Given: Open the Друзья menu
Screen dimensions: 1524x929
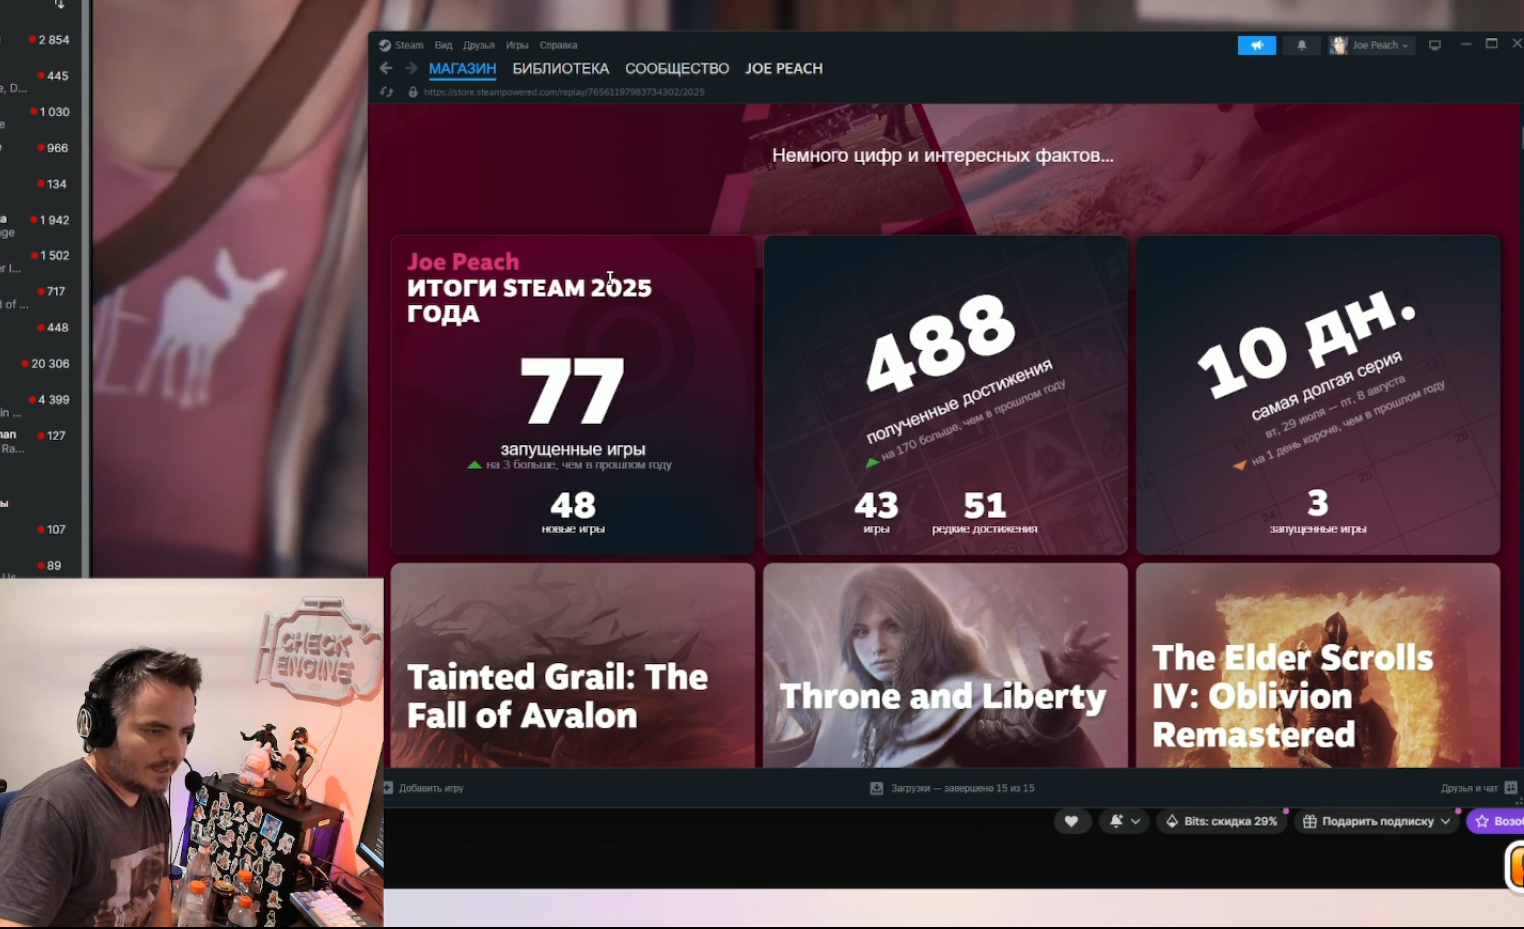Looking at the screenshot, I should 479,45.
